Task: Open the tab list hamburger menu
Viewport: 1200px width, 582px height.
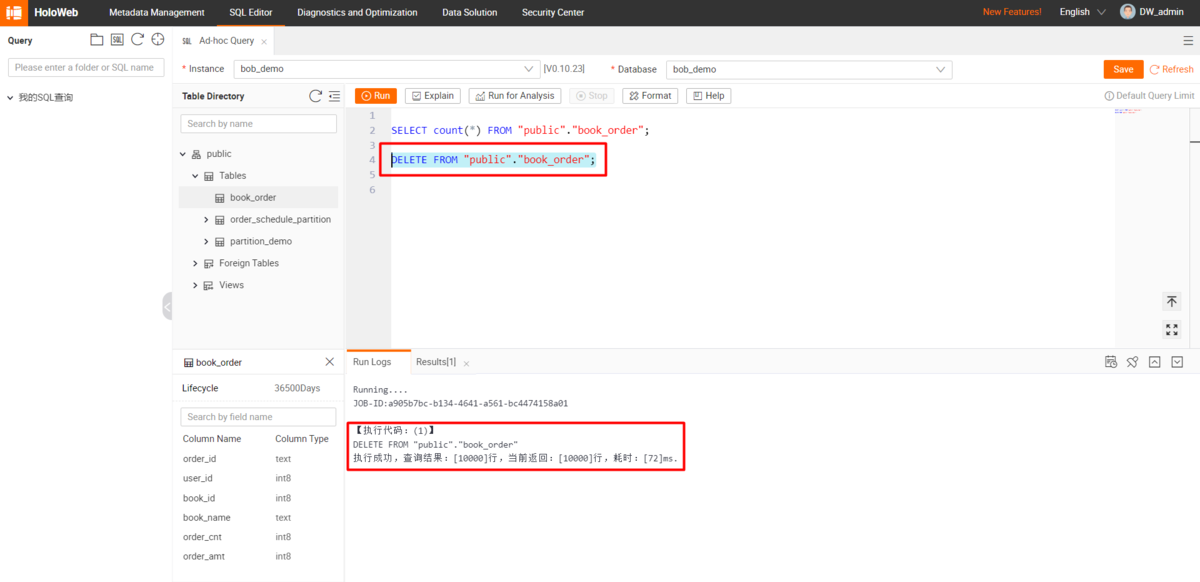Action: [1188, 41]
